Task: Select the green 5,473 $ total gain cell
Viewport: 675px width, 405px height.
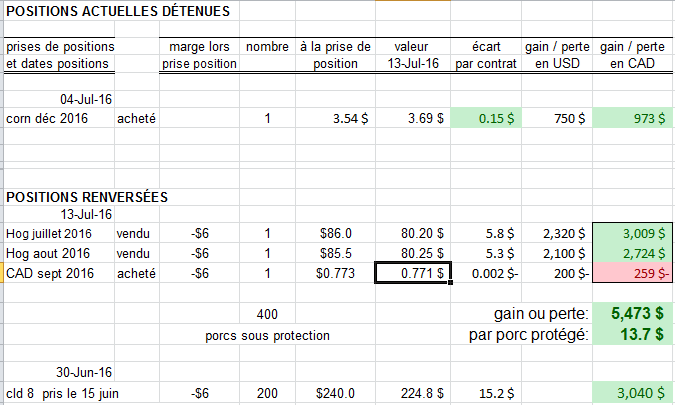Action: click(x=633, y=314)
